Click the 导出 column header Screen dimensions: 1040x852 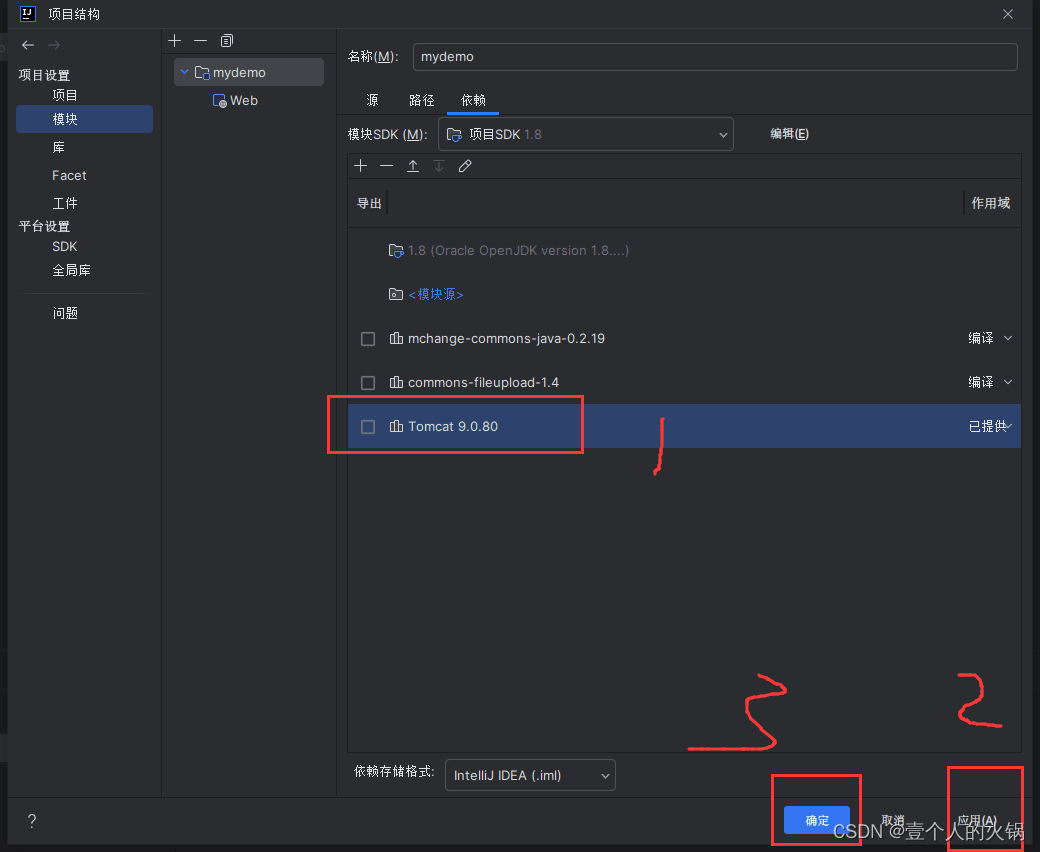[x=369, y=204]
